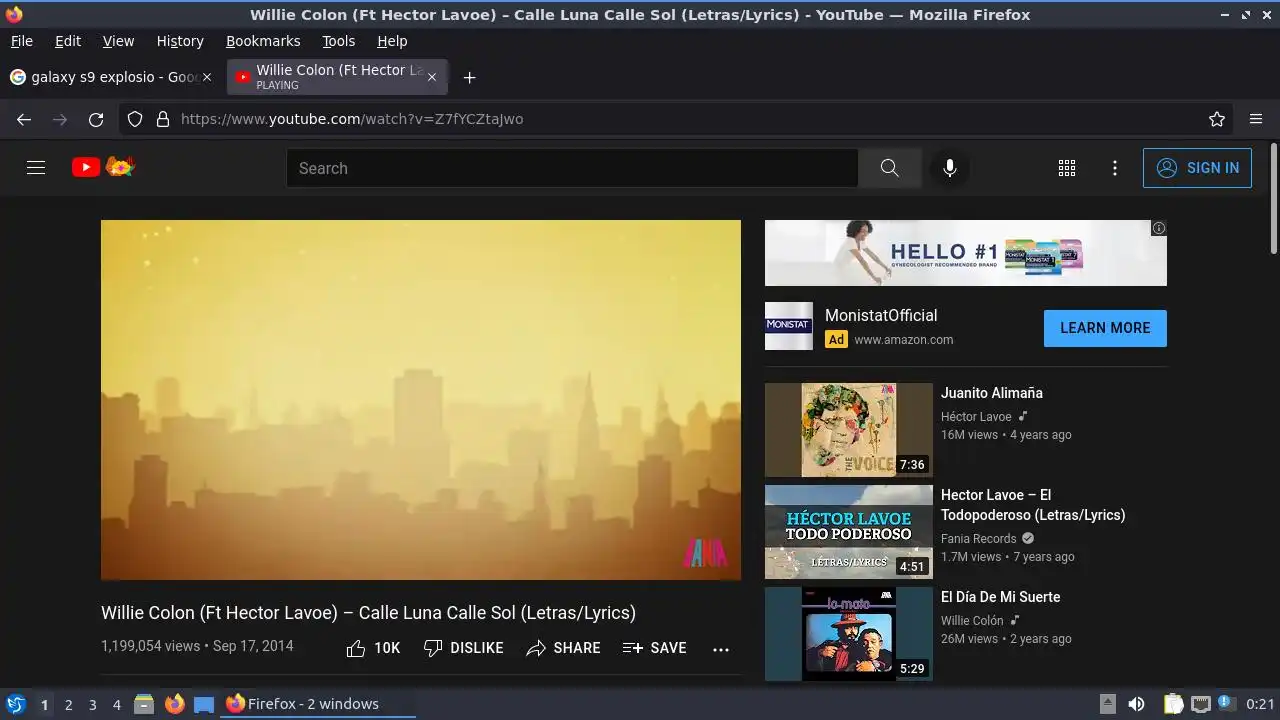
Task: Open Firefox application hamburger menu
Action: point(1256,119)
